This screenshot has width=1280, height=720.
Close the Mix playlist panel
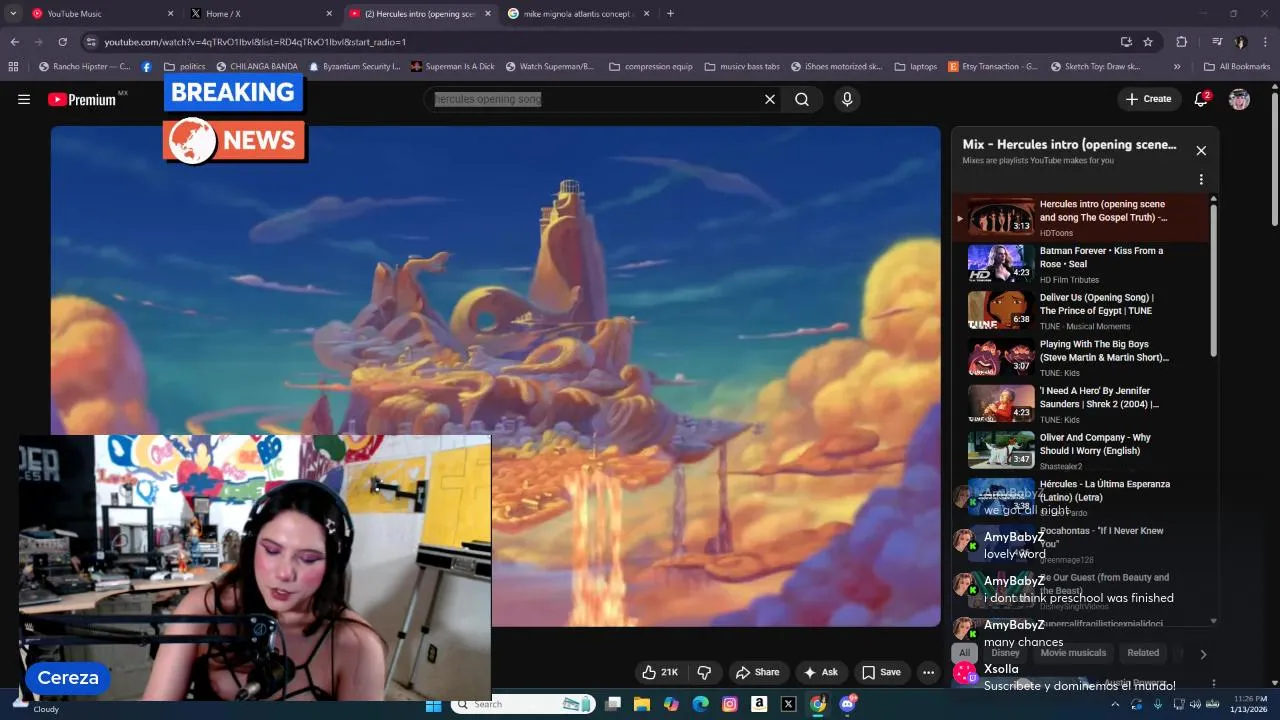1201,150
